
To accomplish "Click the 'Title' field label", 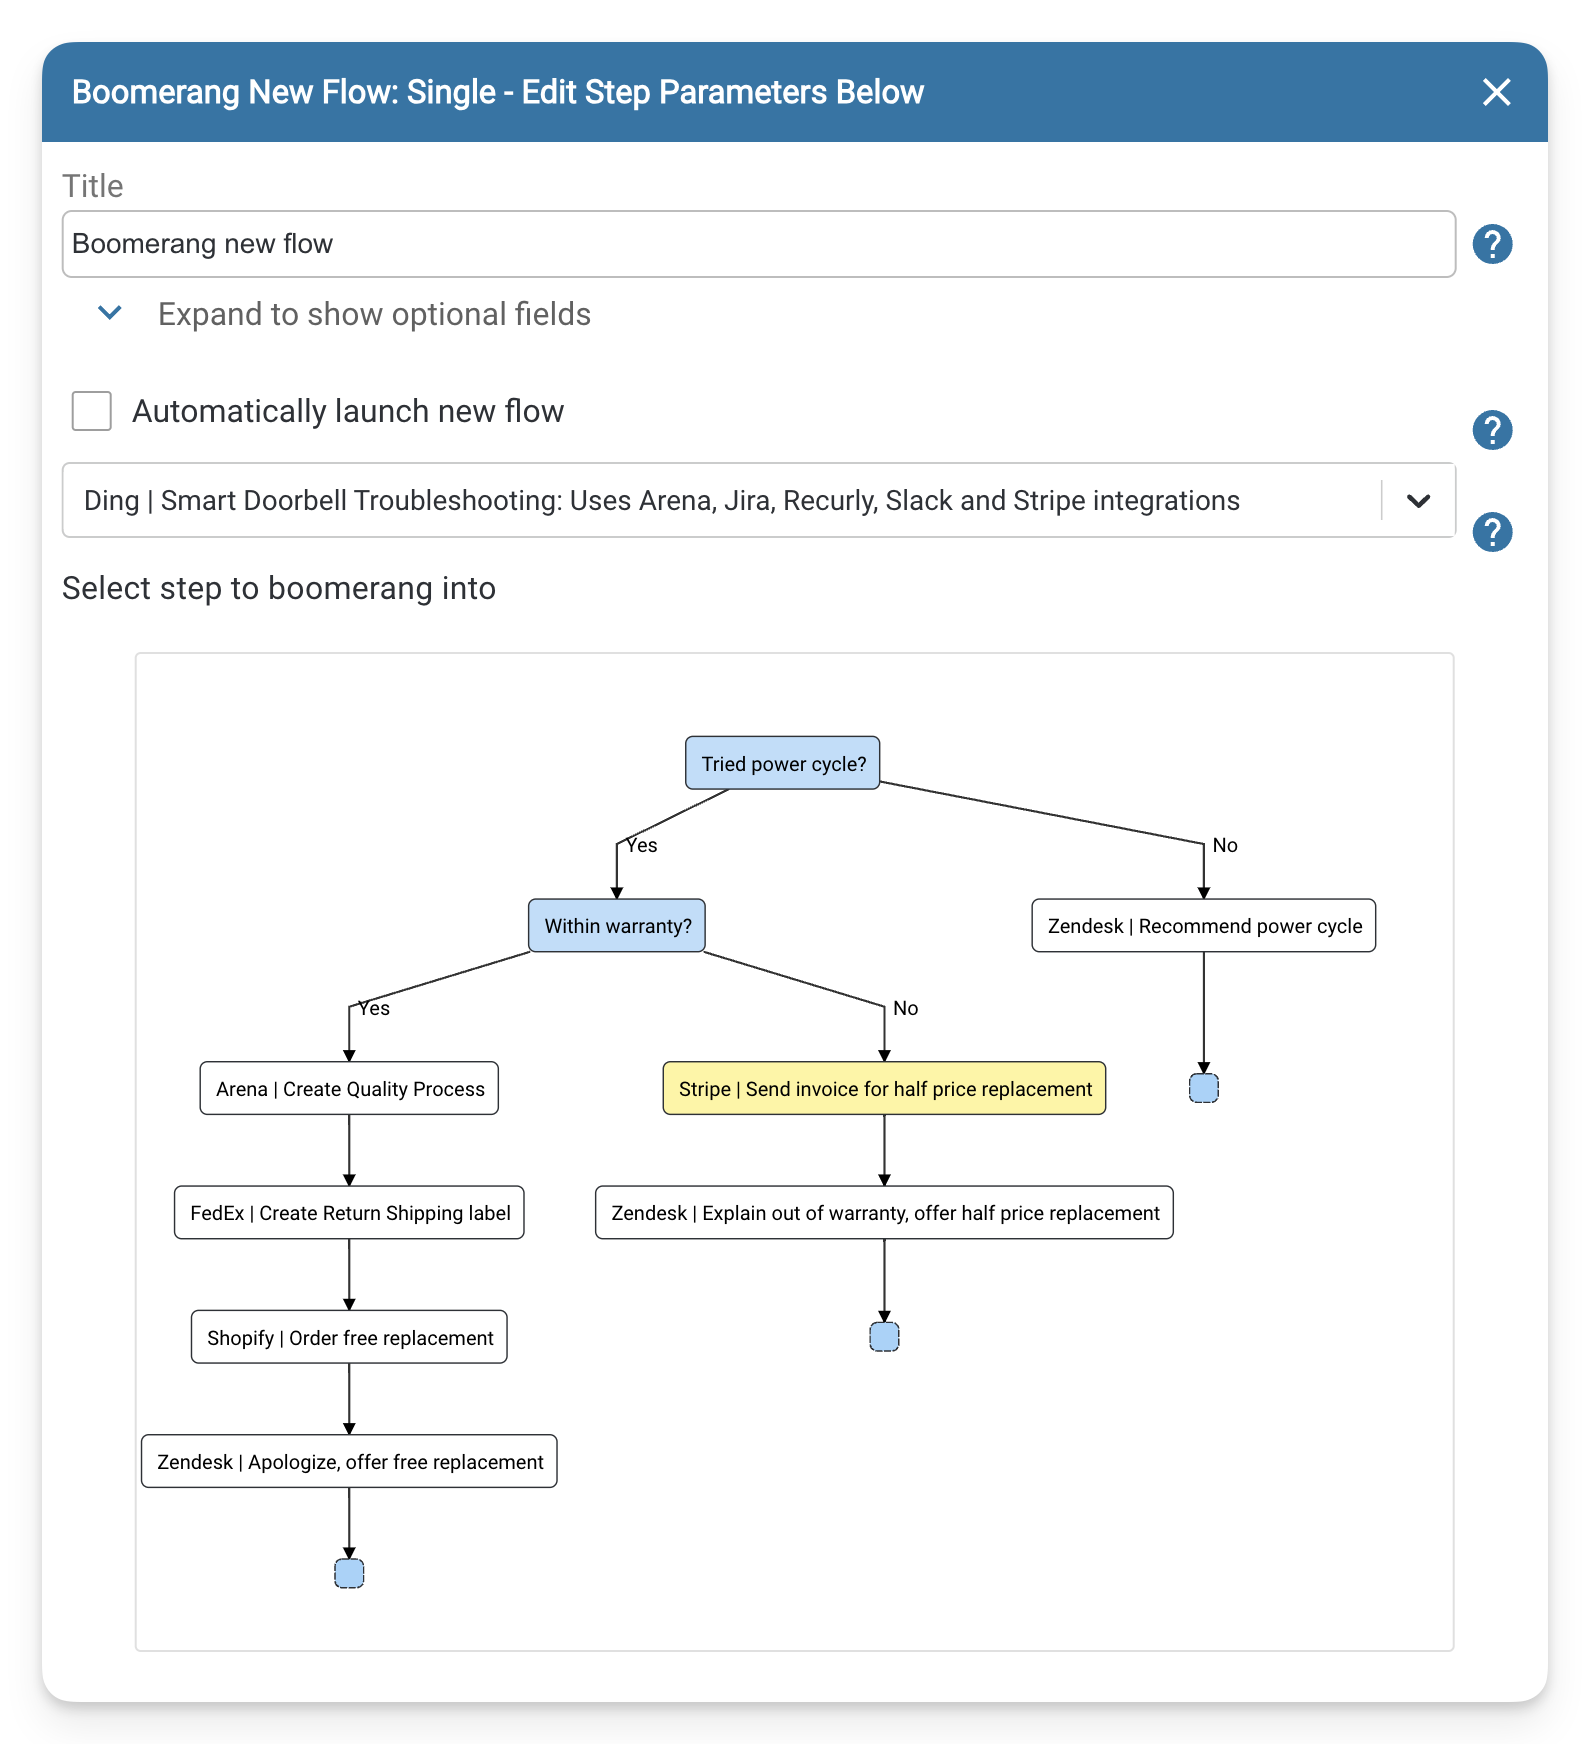I will [93, 186].
